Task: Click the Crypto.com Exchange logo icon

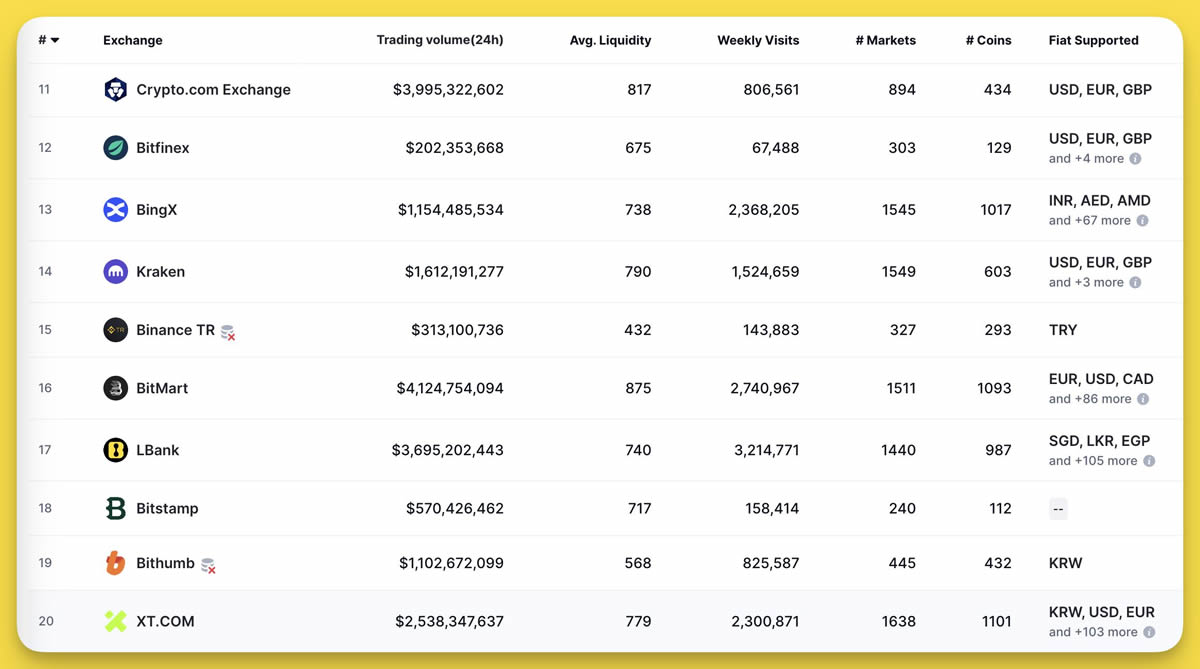Action: (x=115, y=90)
